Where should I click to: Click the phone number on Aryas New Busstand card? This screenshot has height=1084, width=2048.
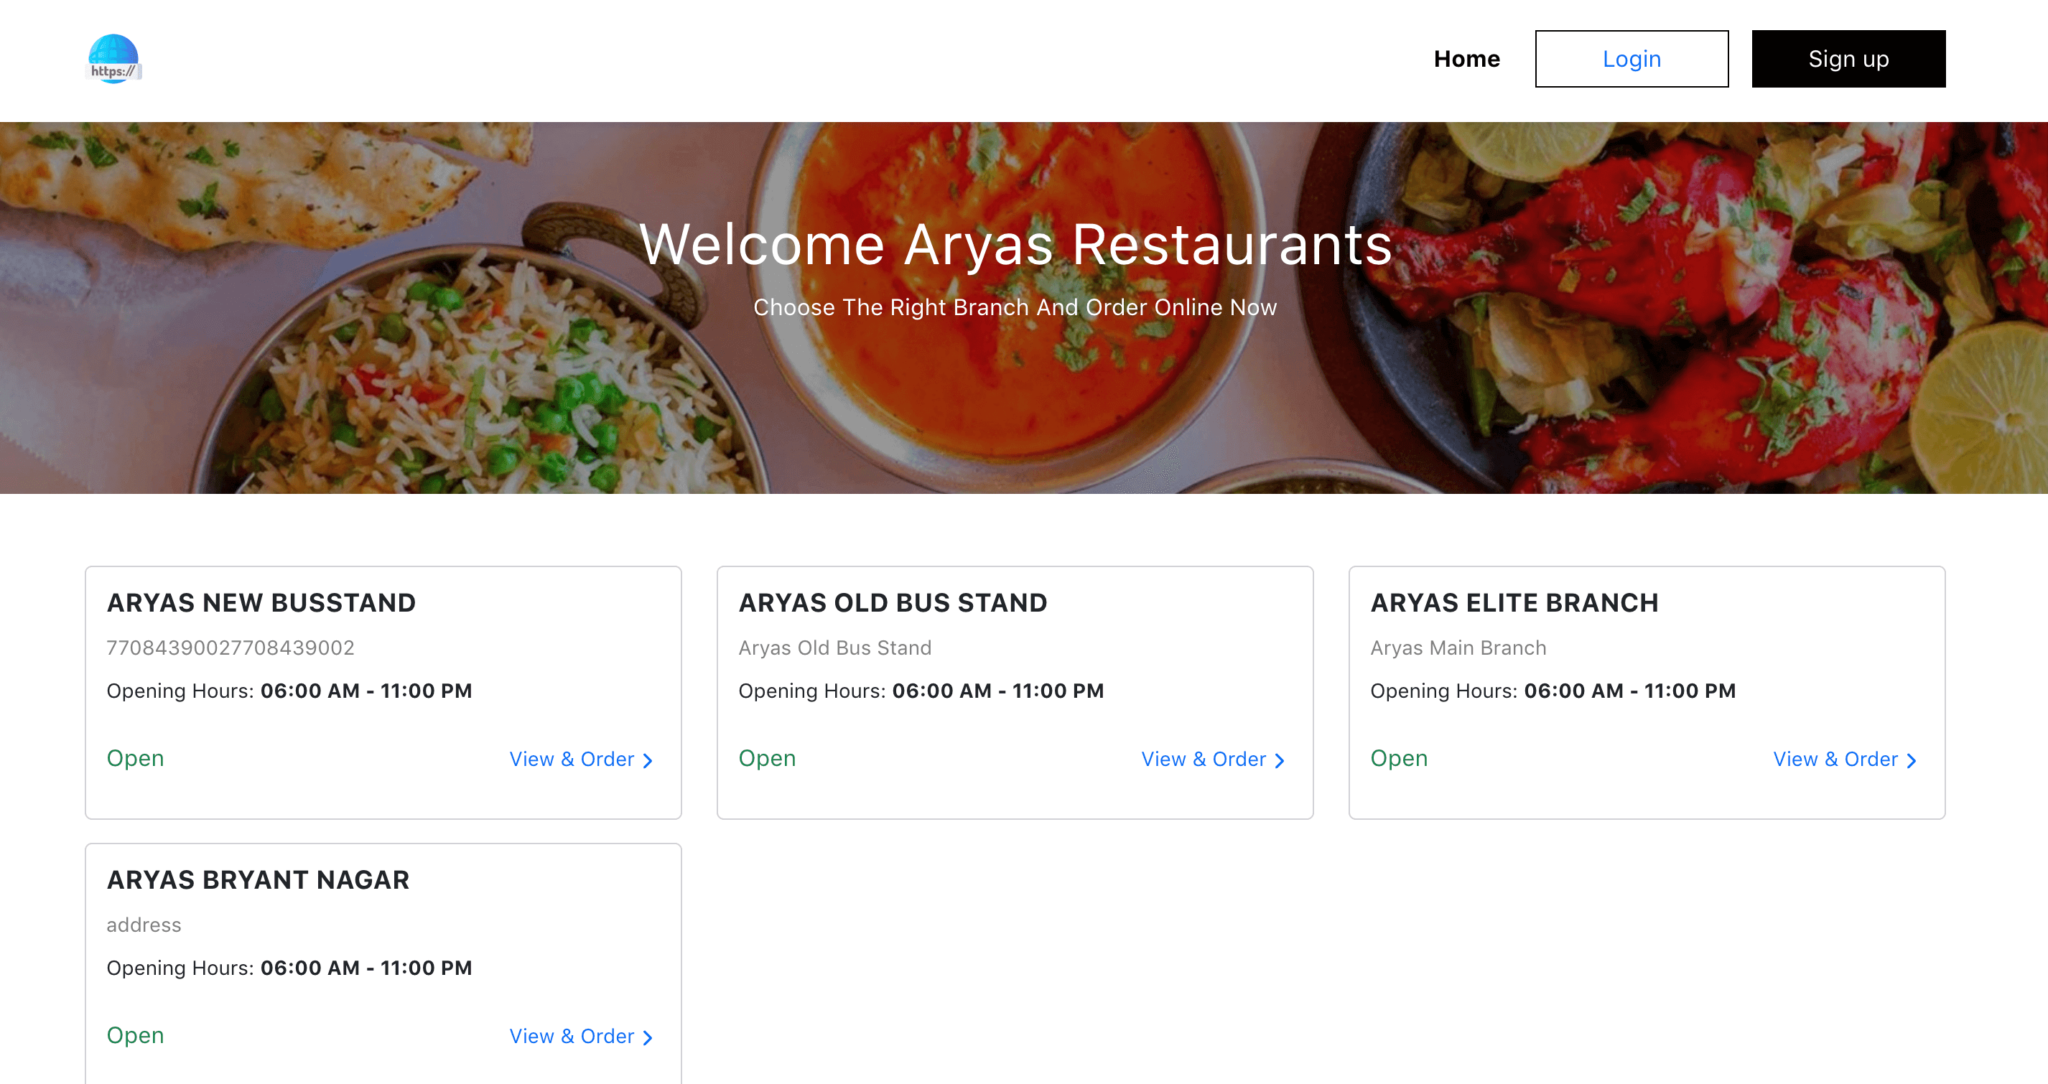click(230, 647)
